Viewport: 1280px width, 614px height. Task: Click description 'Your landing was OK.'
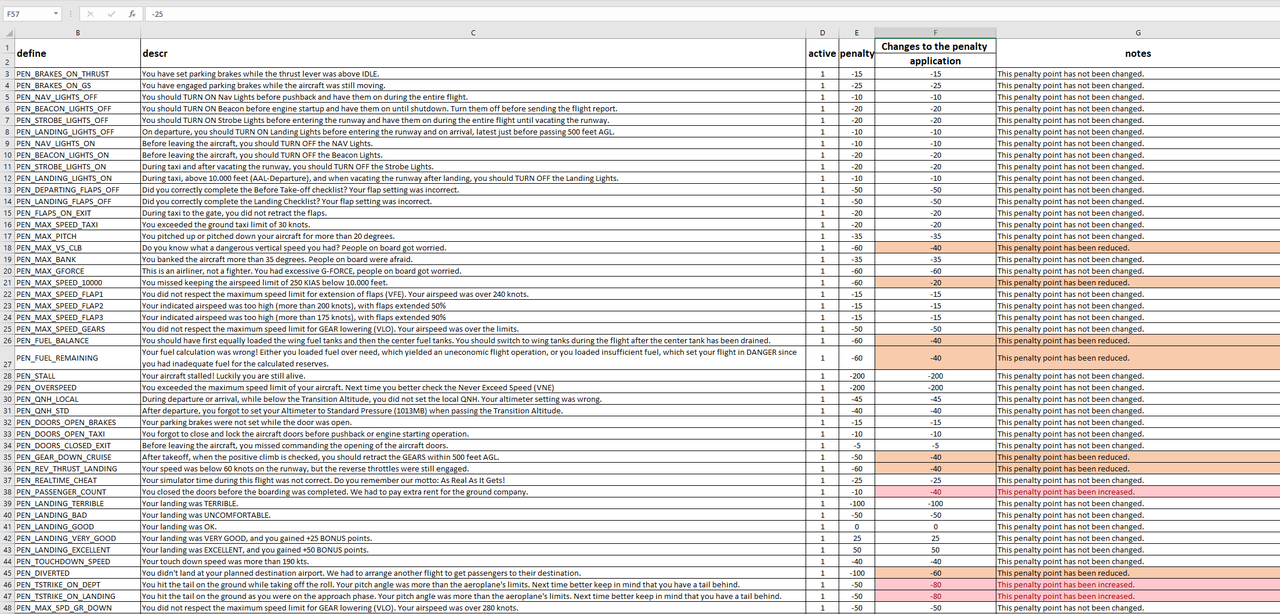[x=178, y=526]
